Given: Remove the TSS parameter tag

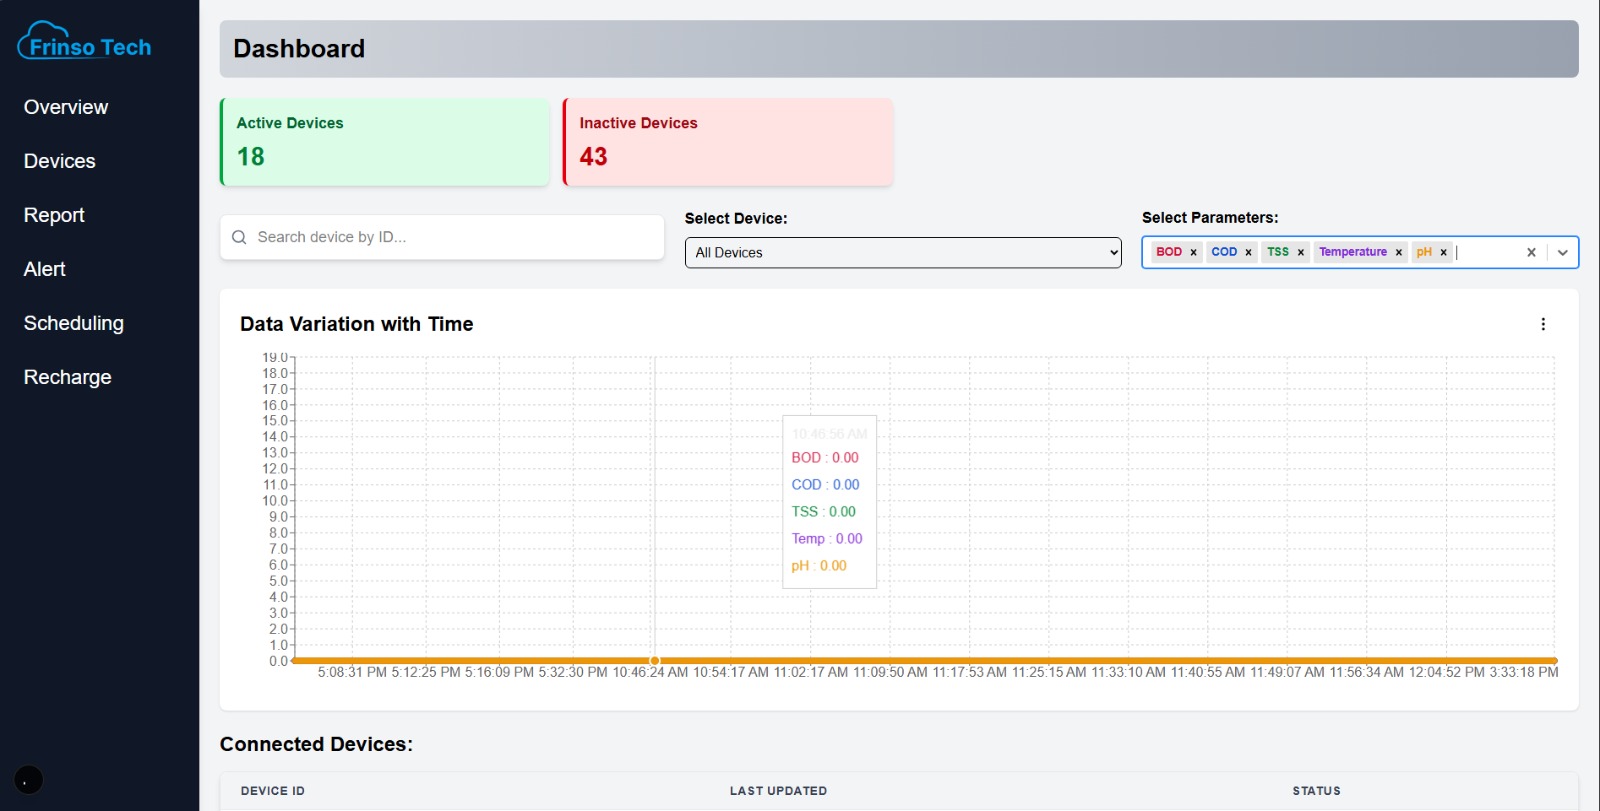Looking at the screenshot, I should coord(1300,253).
